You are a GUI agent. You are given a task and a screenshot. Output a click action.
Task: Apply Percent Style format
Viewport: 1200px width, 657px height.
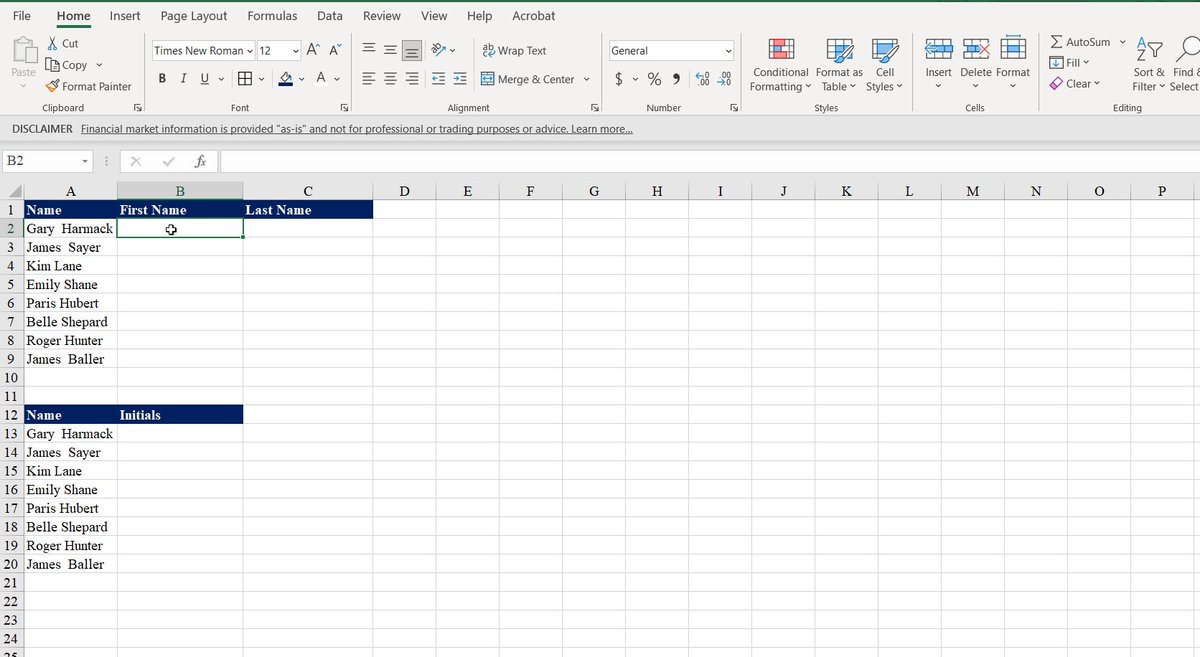654,79
